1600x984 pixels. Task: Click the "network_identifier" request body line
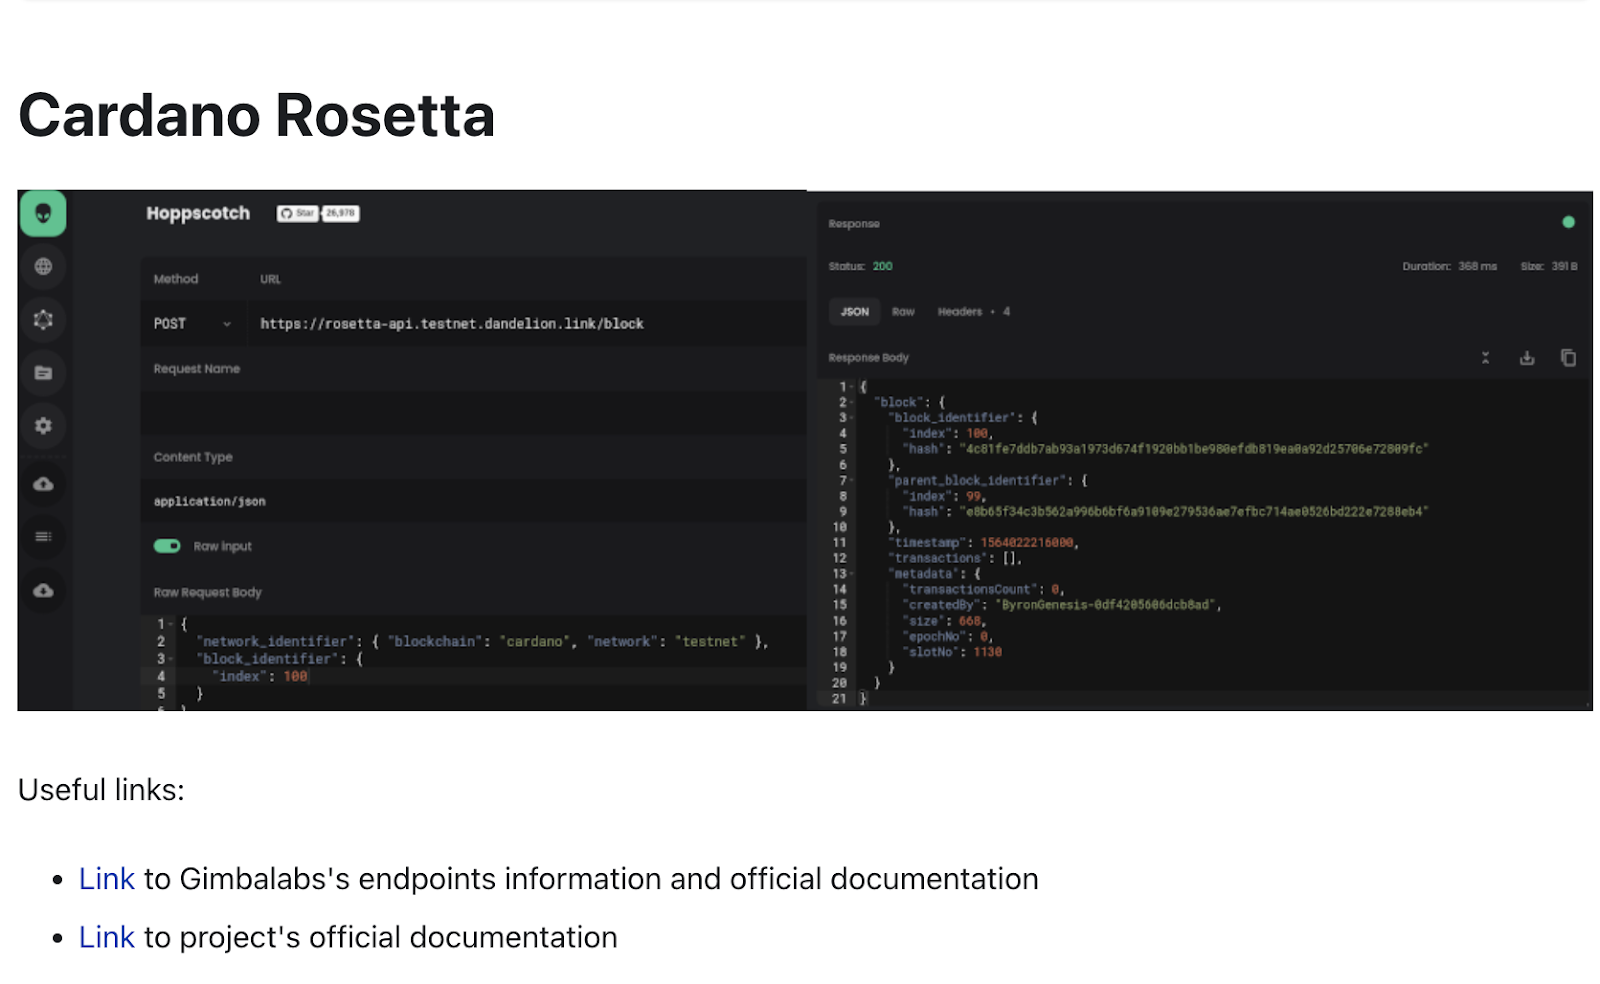click(x=482, y=642)
